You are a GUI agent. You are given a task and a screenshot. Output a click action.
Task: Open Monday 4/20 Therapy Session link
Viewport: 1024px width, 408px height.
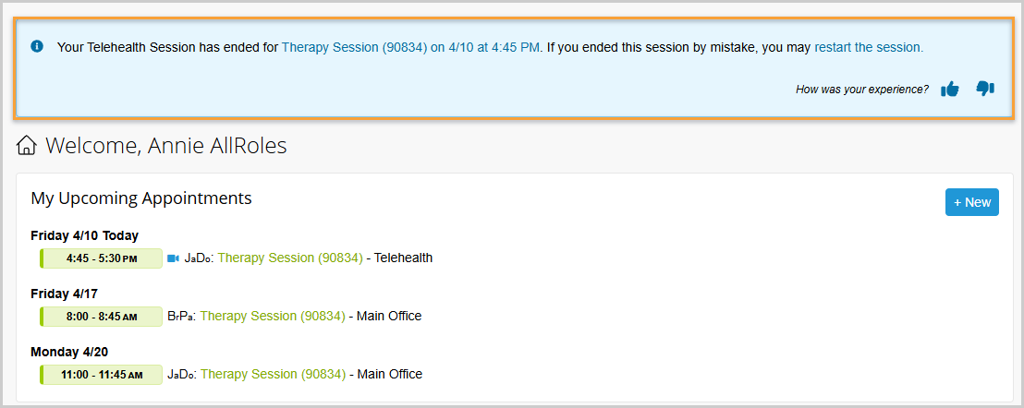tap(272, 375)
